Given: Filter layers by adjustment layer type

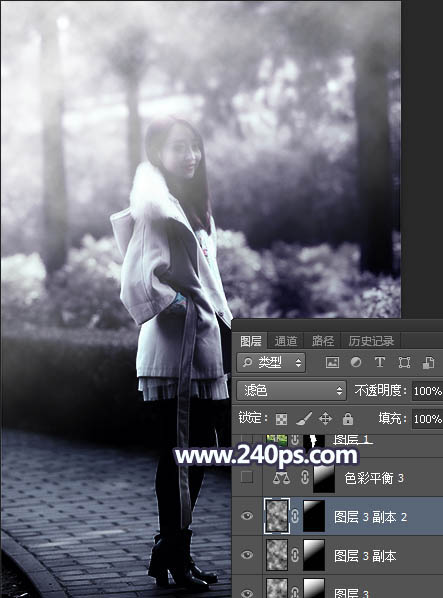Looking at the screenshot, I should [x=356, y=362].
